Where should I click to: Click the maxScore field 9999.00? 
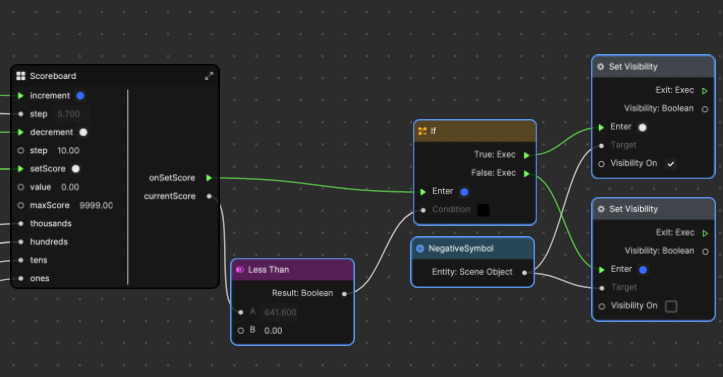96,206
